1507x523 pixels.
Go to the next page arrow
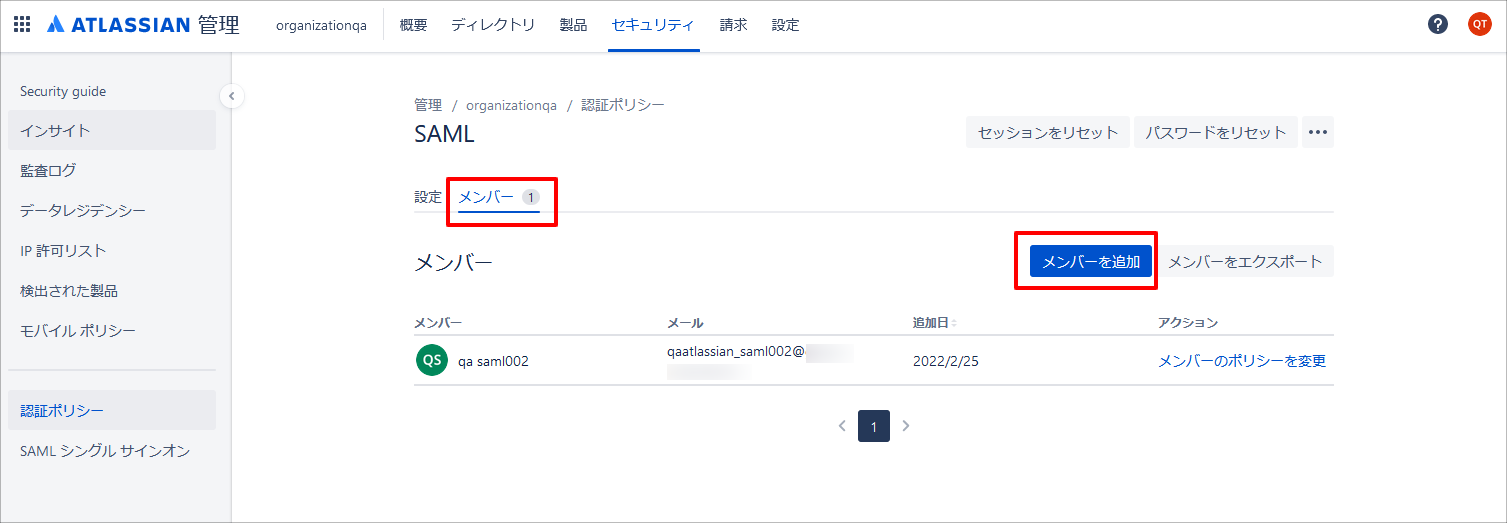coord(906,426)
